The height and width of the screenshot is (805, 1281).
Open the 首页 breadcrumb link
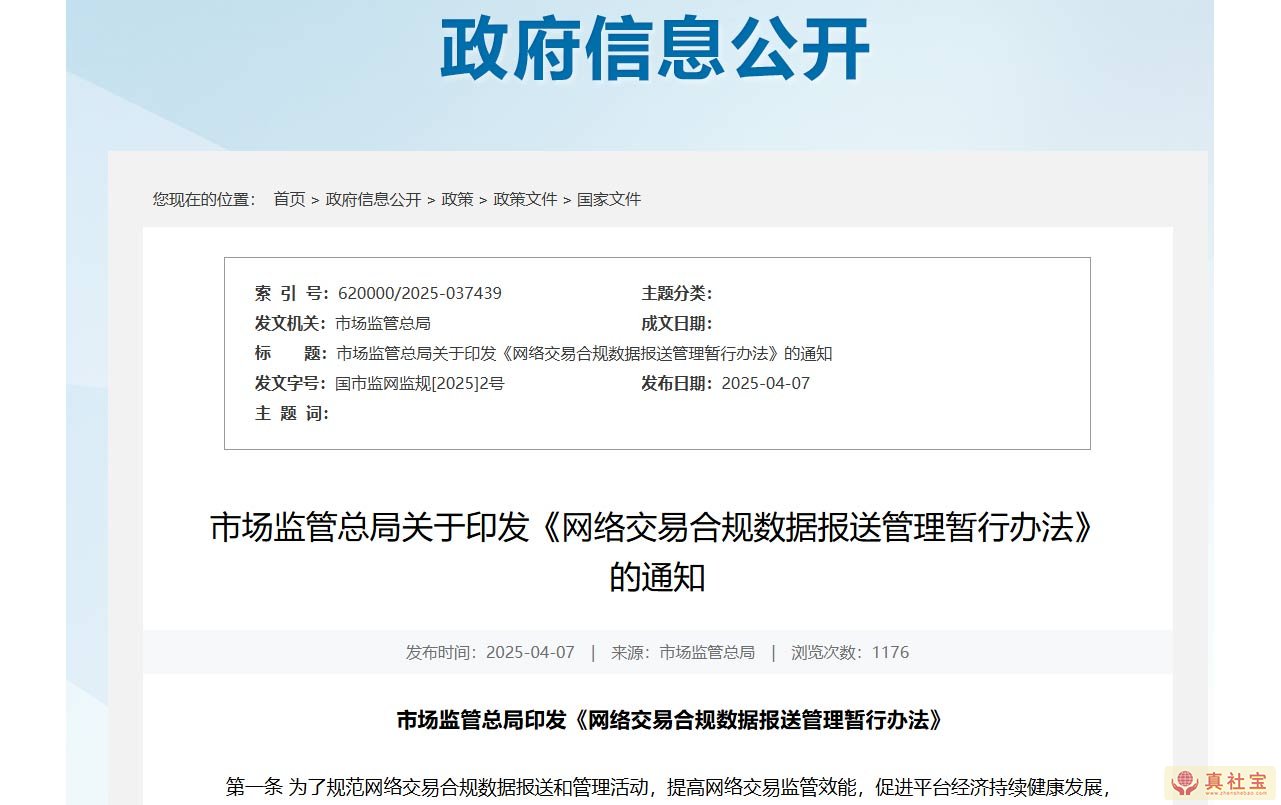click(289, 199)
